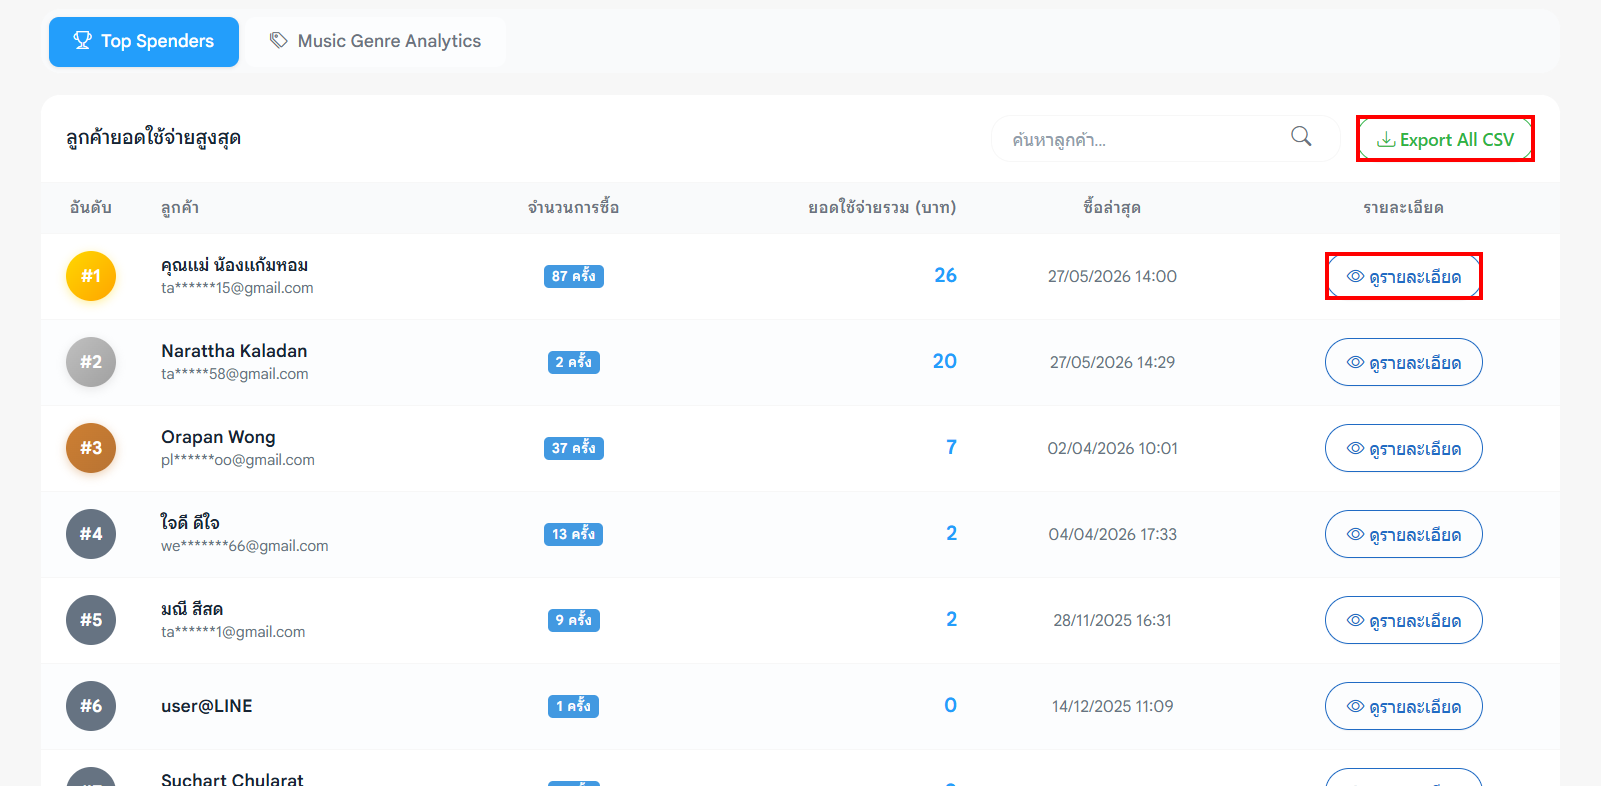The width and height of the screenshot is (1601, 786).
Task: View details for user@LINE
Action: [1404, 706]
